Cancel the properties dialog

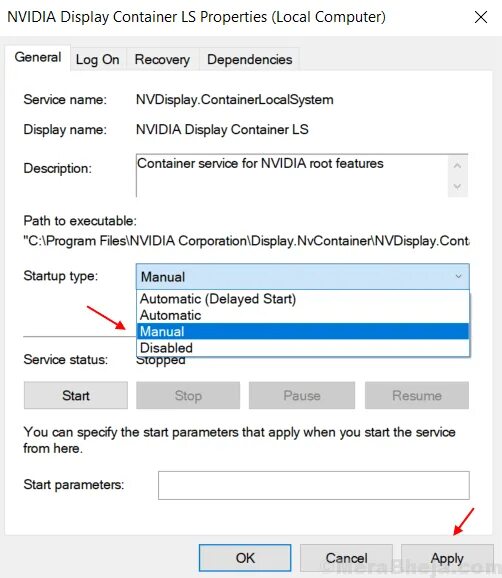(346, 558)
